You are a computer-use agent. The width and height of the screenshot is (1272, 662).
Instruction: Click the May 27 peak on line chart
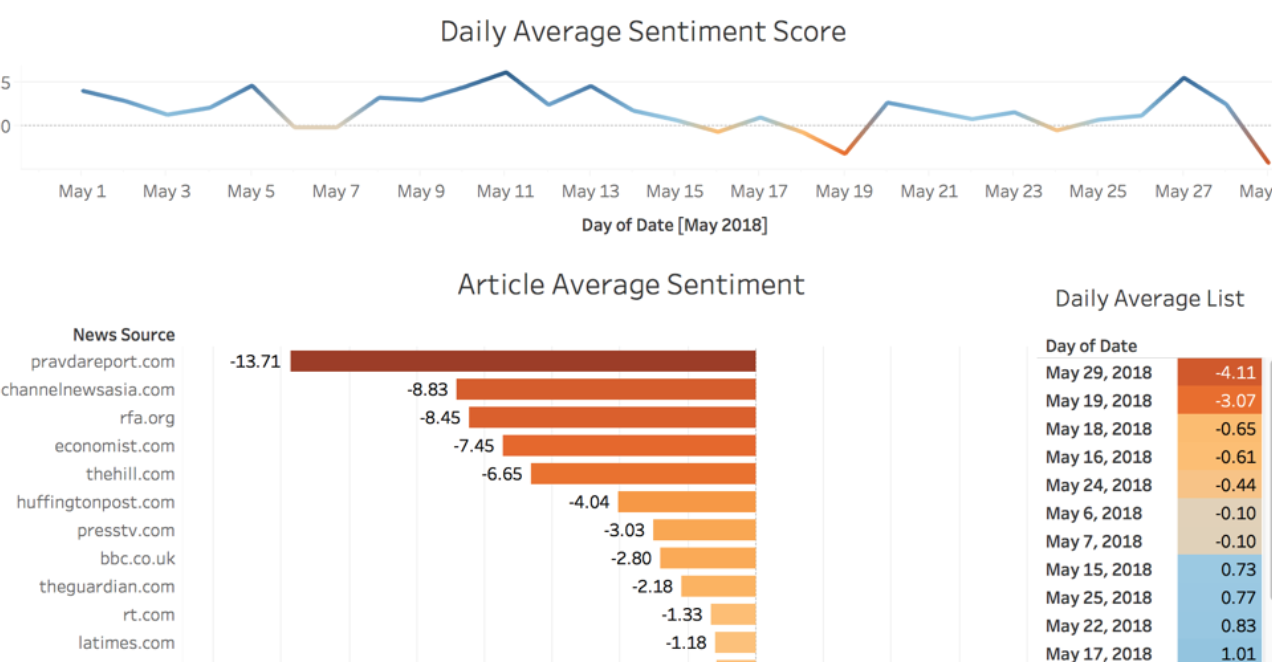(1184, 77)
